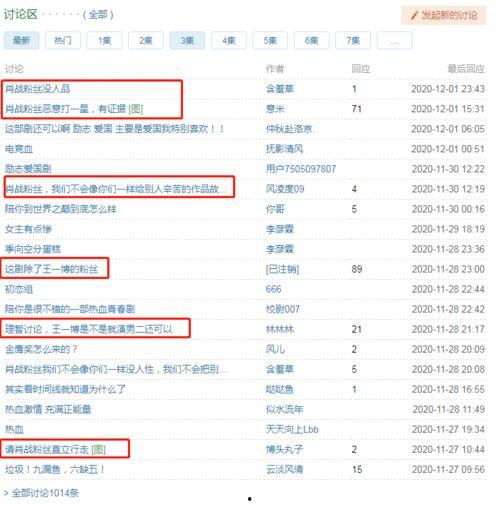Open thread 理智讨论，王一博是不是就演男二还可以

pyautogui.click(x=89, y=329)
